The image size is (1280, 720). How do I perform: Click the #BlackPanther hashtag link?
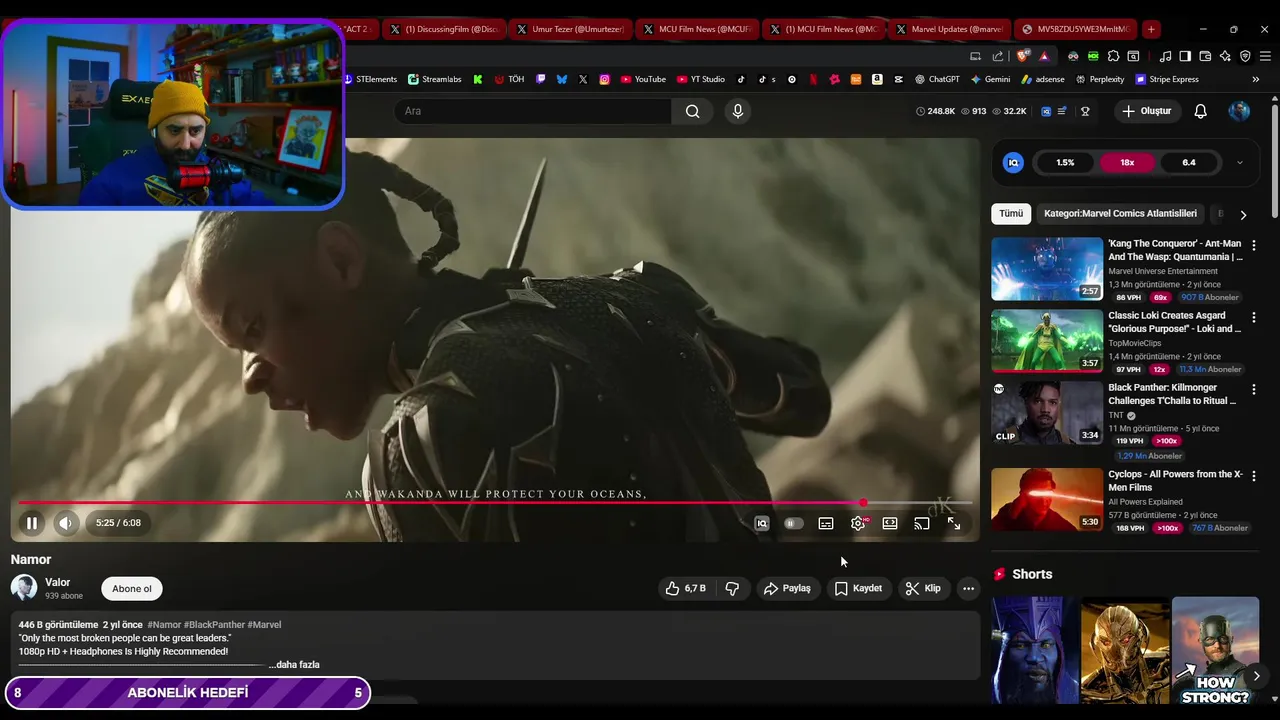215,625
